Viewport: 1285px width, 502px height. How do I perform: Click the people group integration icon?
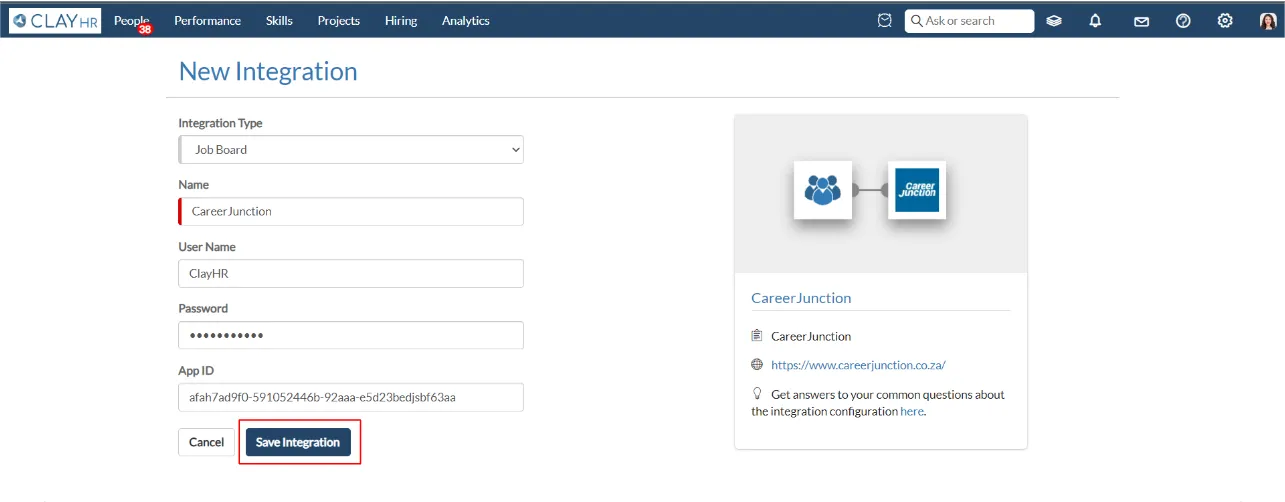(823, 190)
